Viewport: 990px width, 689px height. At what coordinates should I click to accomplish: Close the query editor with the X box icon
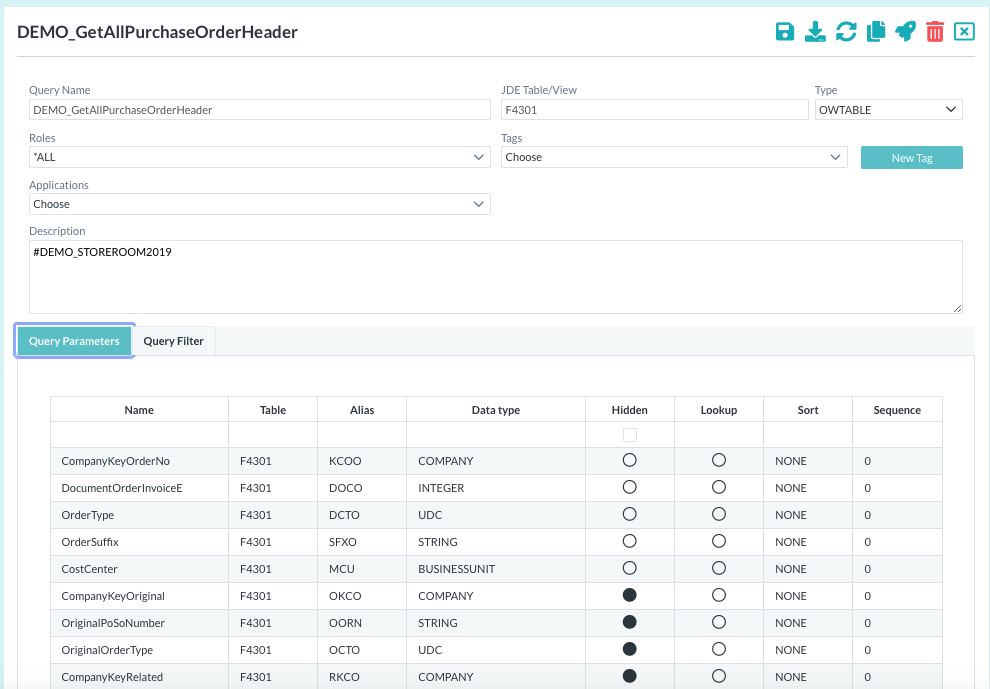[x=964, y=32]
